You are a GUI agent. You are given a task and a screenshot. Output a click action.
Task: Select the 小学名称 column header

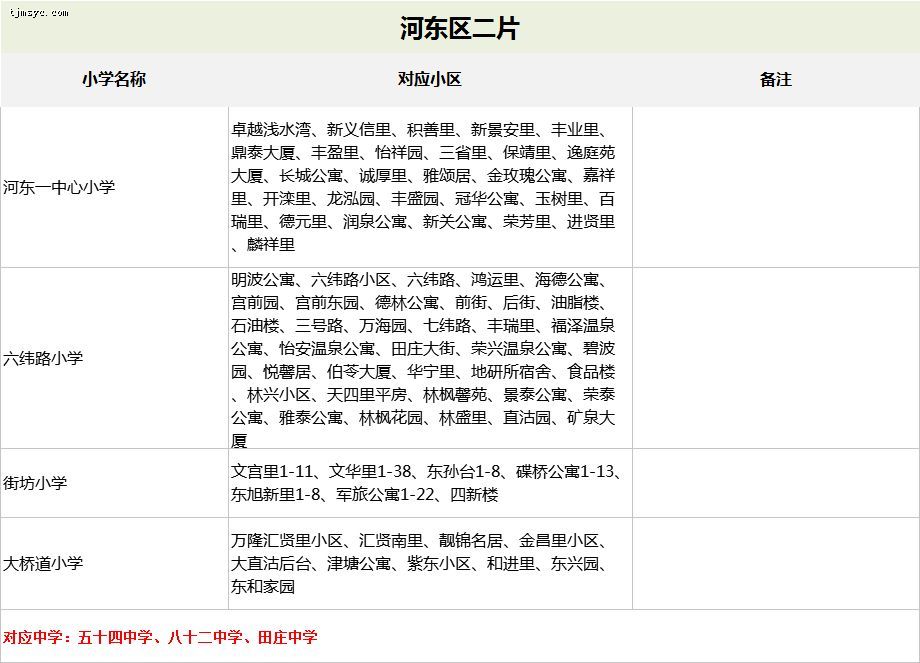coord(114,79)
